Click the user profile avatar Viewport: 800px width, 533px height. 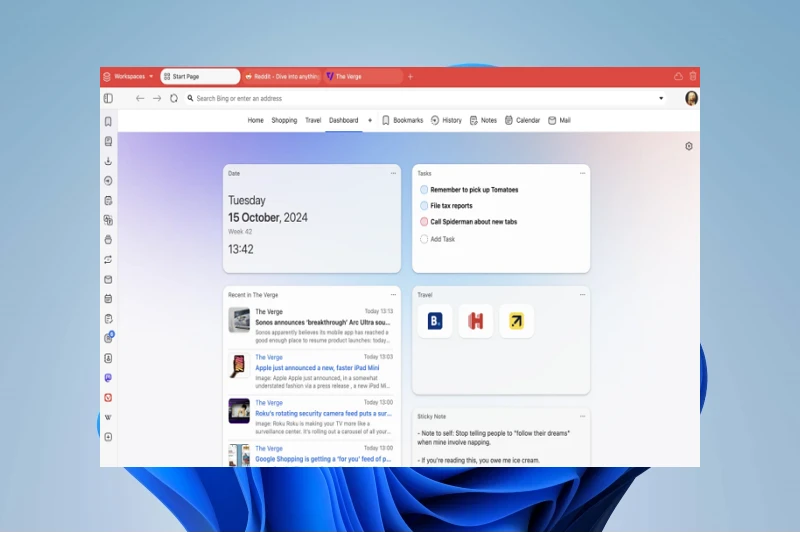[691, 98]
